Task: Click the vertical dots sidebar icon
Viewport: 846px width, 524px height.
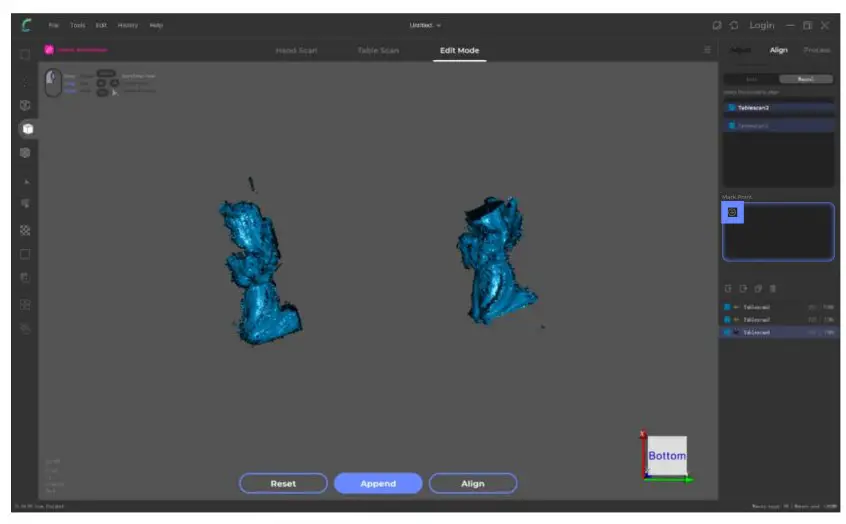Action: tap(25, 81)
